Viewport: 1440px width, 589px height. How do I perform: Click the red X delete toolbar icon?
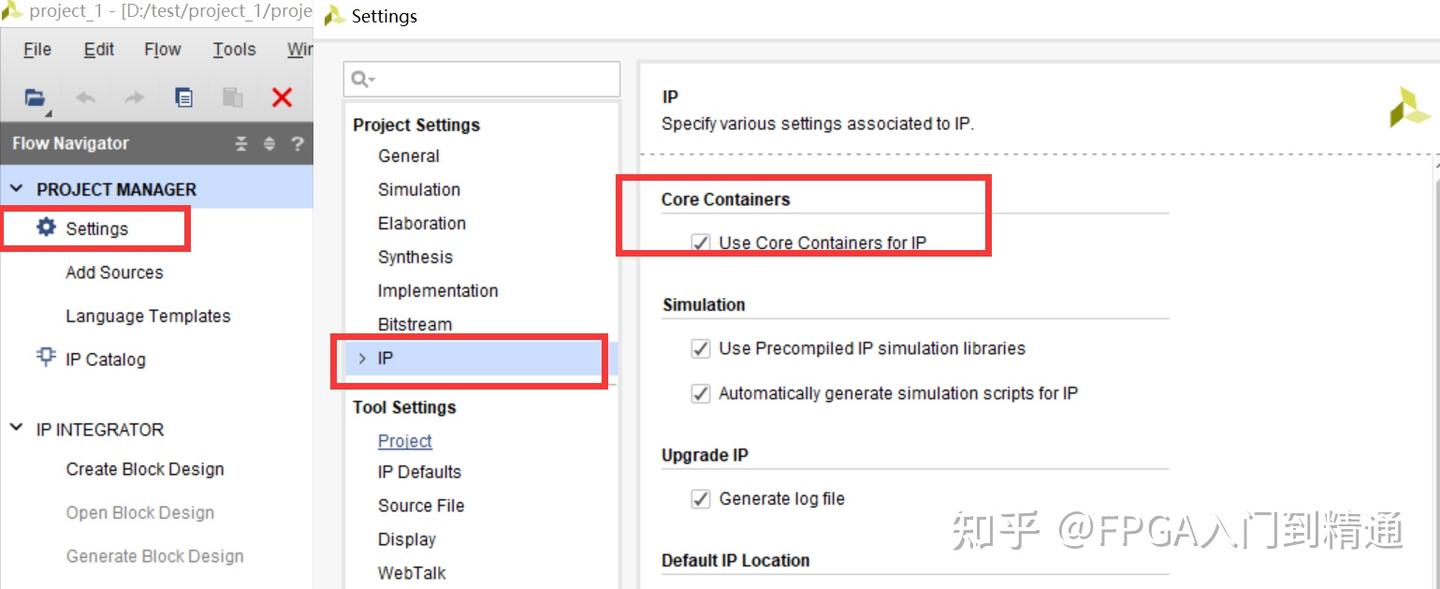[282, 97]
